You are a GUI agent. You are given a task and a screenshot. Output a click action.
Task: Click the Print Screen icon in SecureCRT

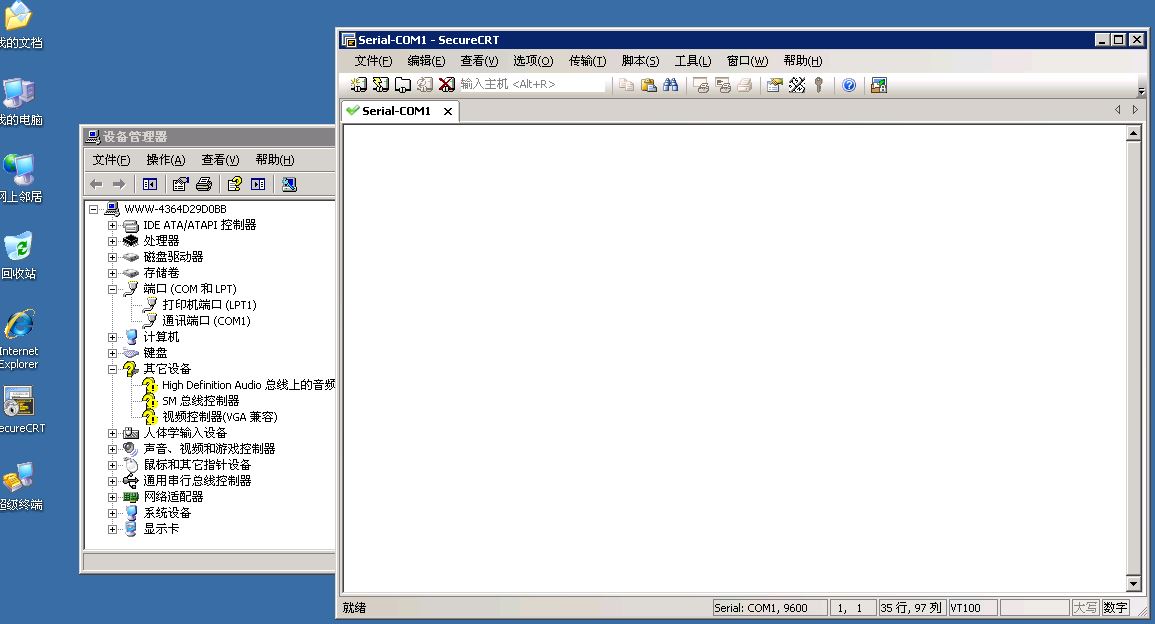point(701,85)
